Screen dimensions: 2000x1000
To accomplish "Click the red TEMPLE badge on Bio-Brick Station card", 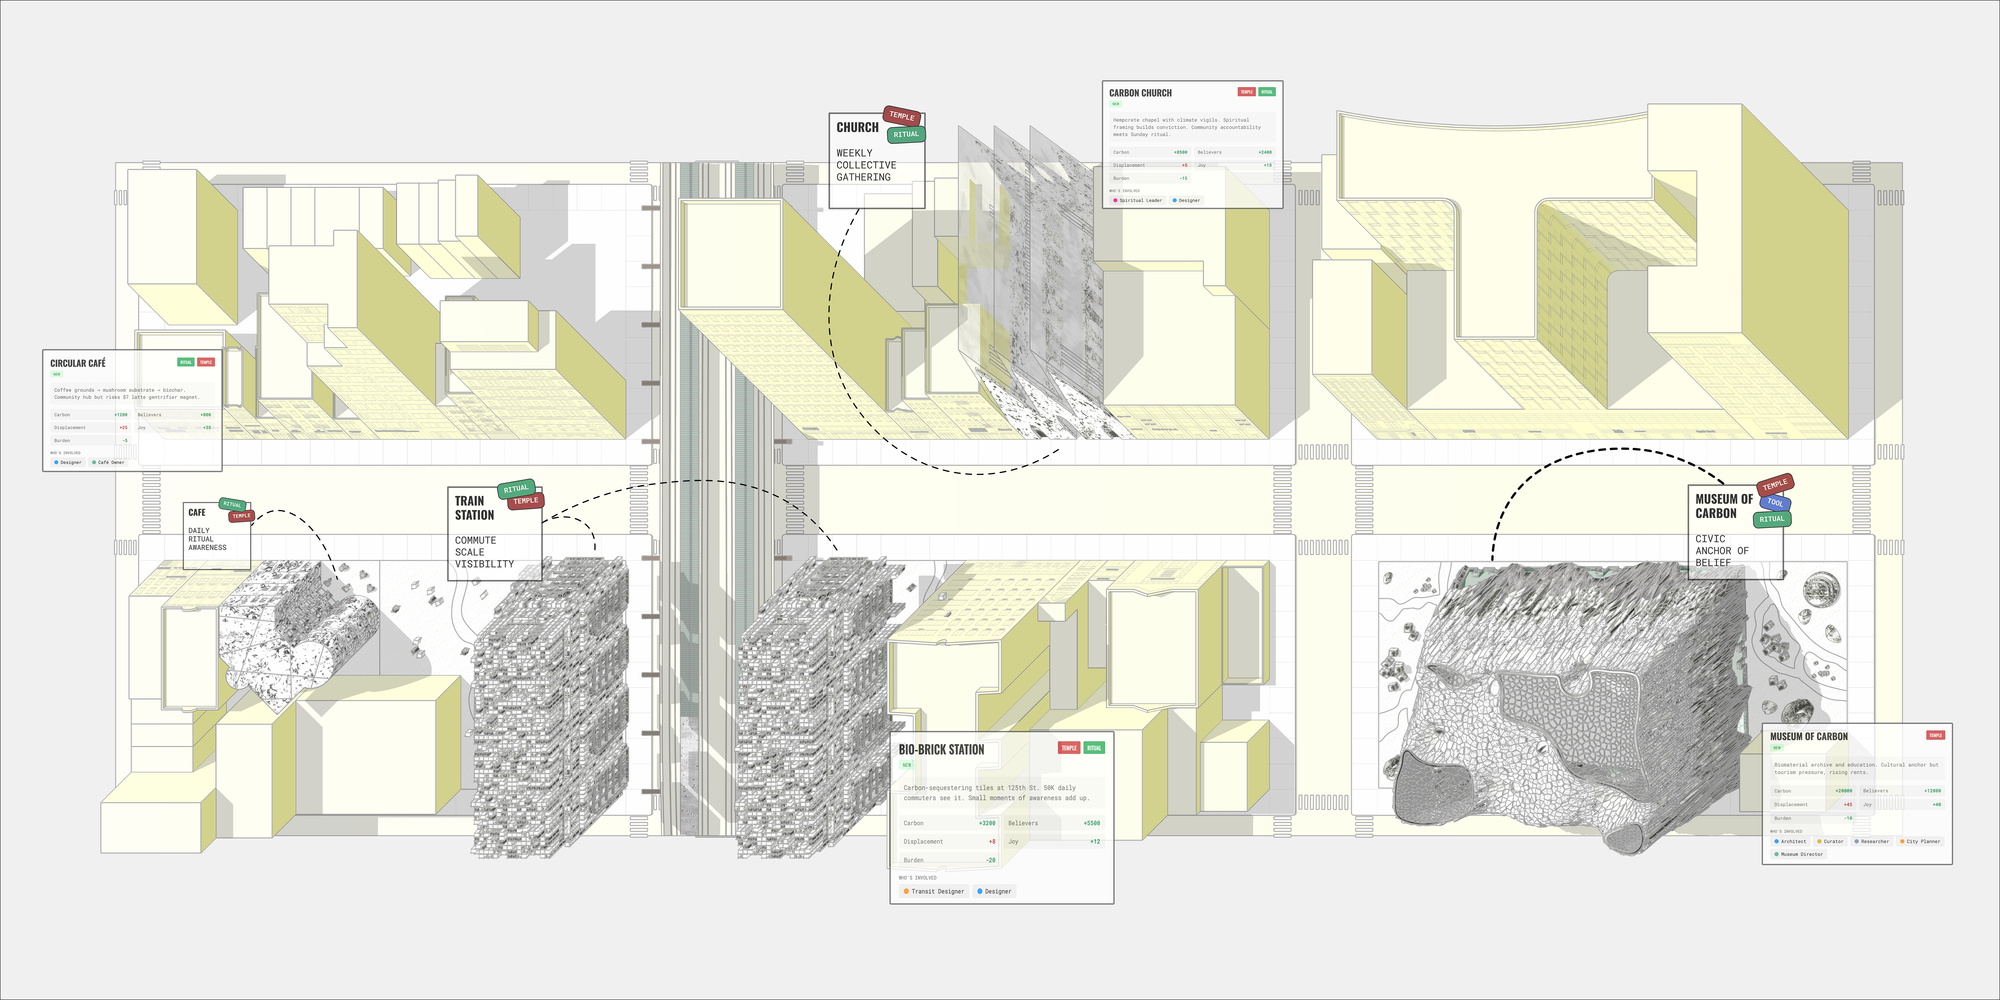I will click(1069, 748).
